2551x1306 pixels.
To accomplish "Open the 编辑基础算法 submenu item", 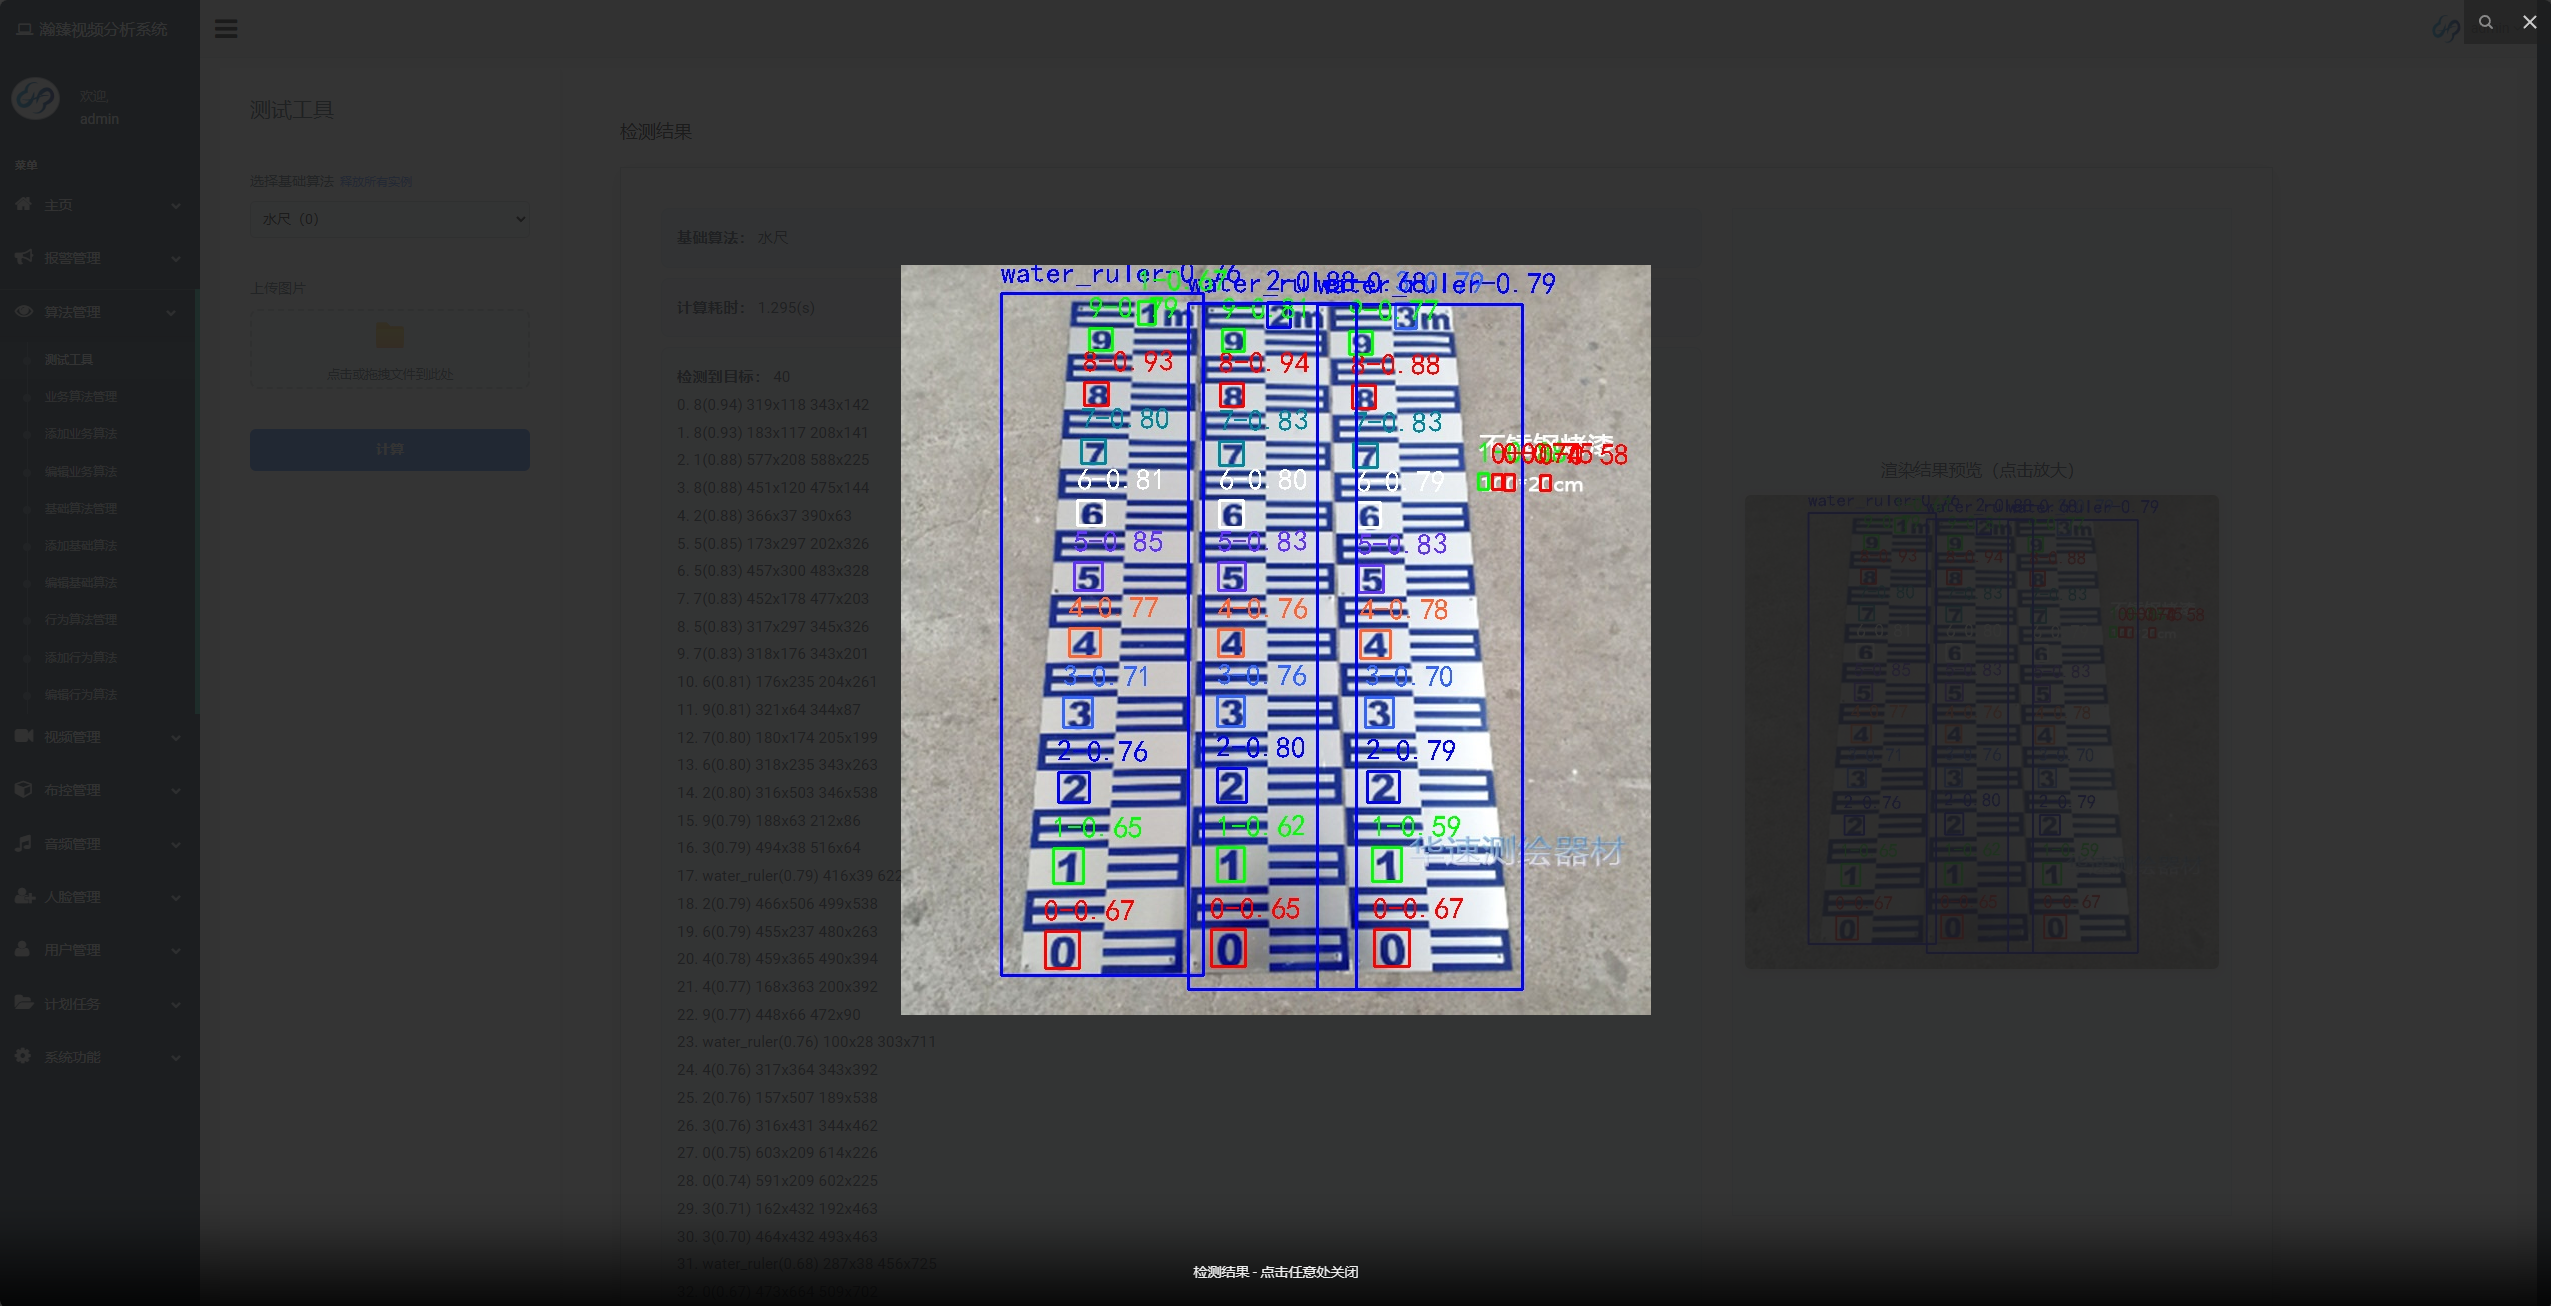I will pos(81,583).
